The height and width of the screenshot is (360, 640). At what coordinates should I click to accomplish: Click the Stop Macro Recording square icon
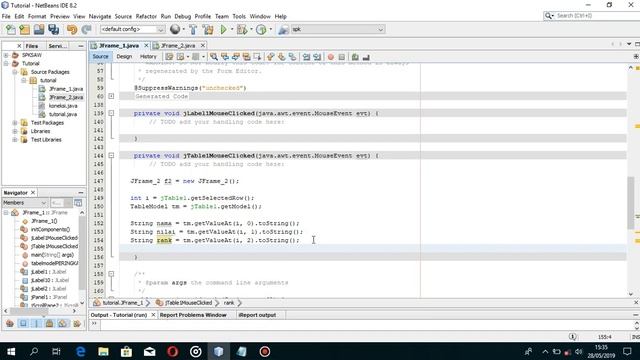tap(342, 57)
